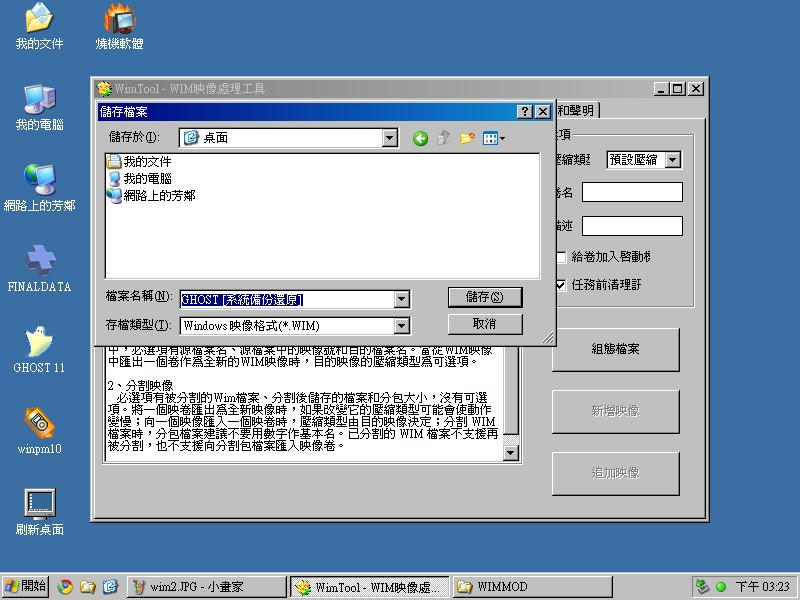The image size is (800, 600).
Task: Uncheck the 任務前清理 checkbox
Action: tap(561, 284)
